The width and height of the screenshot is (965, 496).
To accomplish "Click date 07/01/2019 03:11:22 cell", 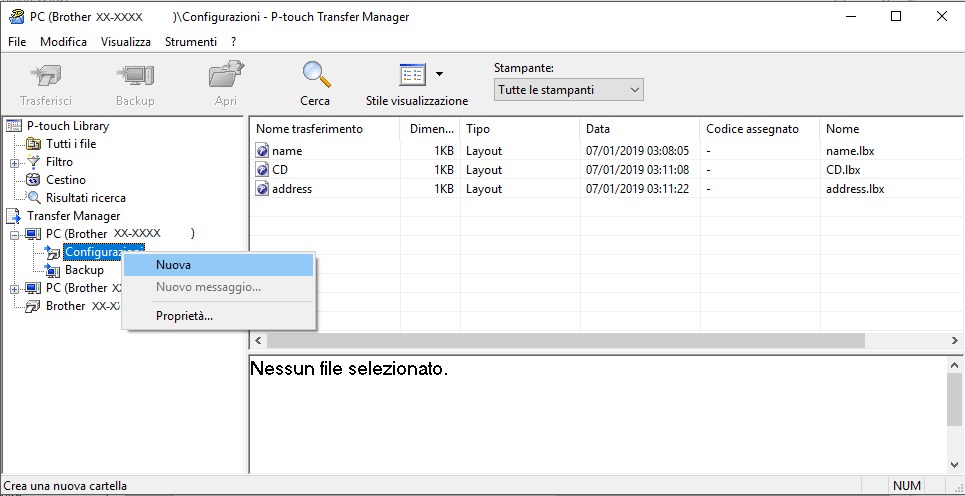I will pyautogui.click(x=637, y=189).
